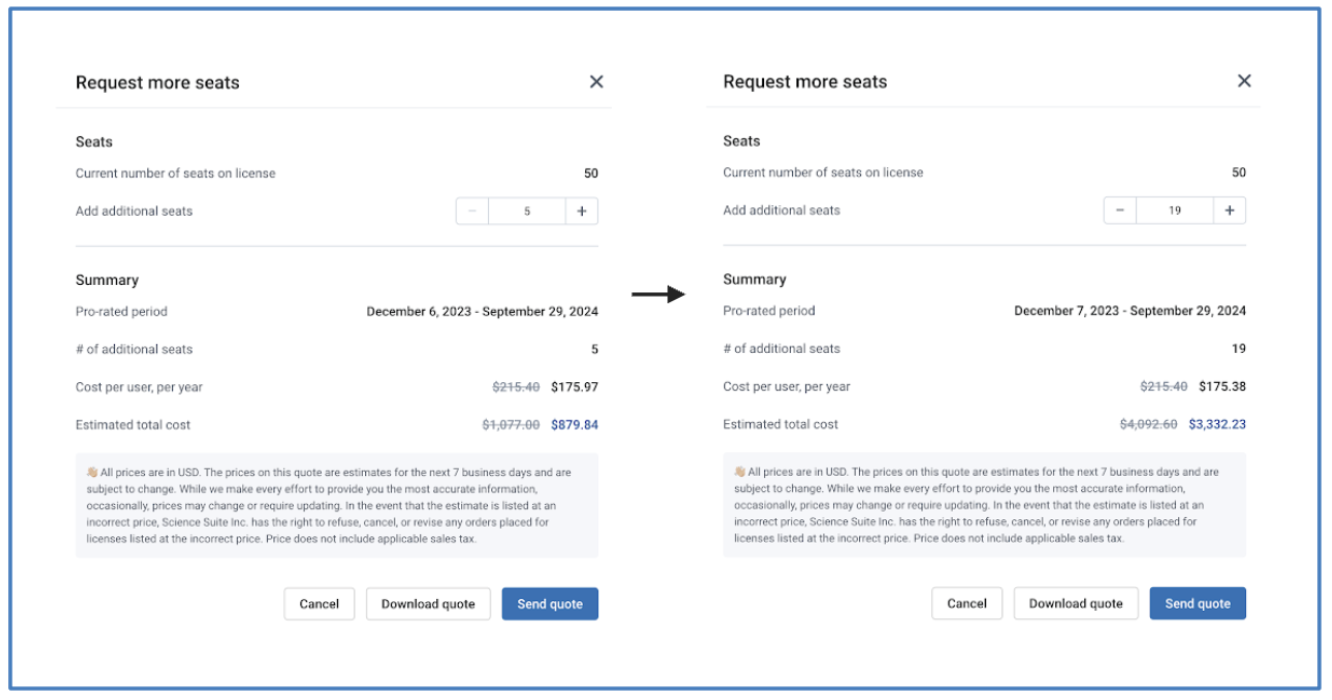Click the $879.84 estimated total cost
The image size is (1332, 700).
click(x=574, y=425)
